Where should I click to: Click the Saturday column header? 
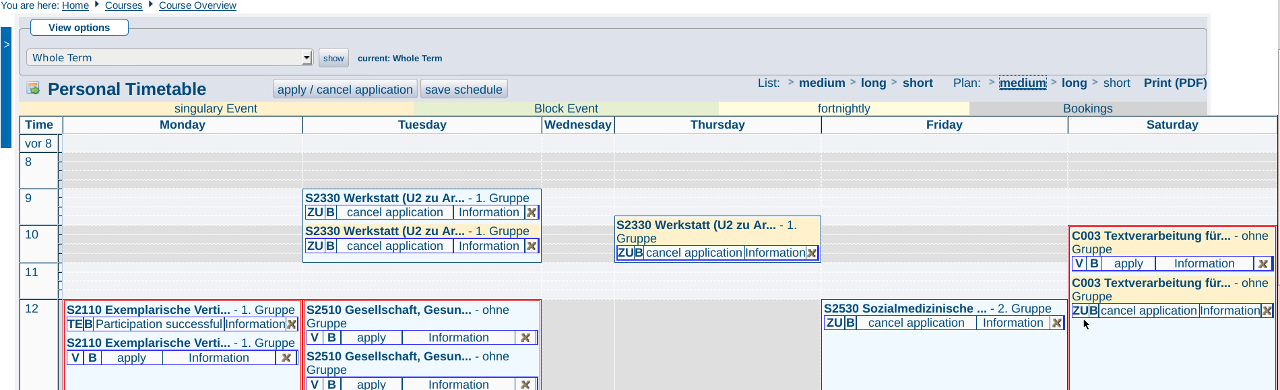(1172, 125)
